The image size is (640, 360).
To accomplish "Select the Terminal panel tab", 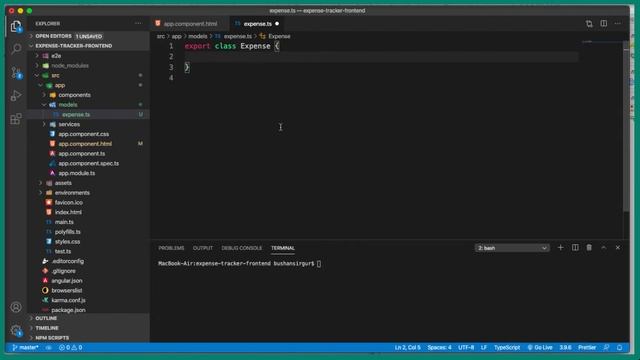I will 282,248.
